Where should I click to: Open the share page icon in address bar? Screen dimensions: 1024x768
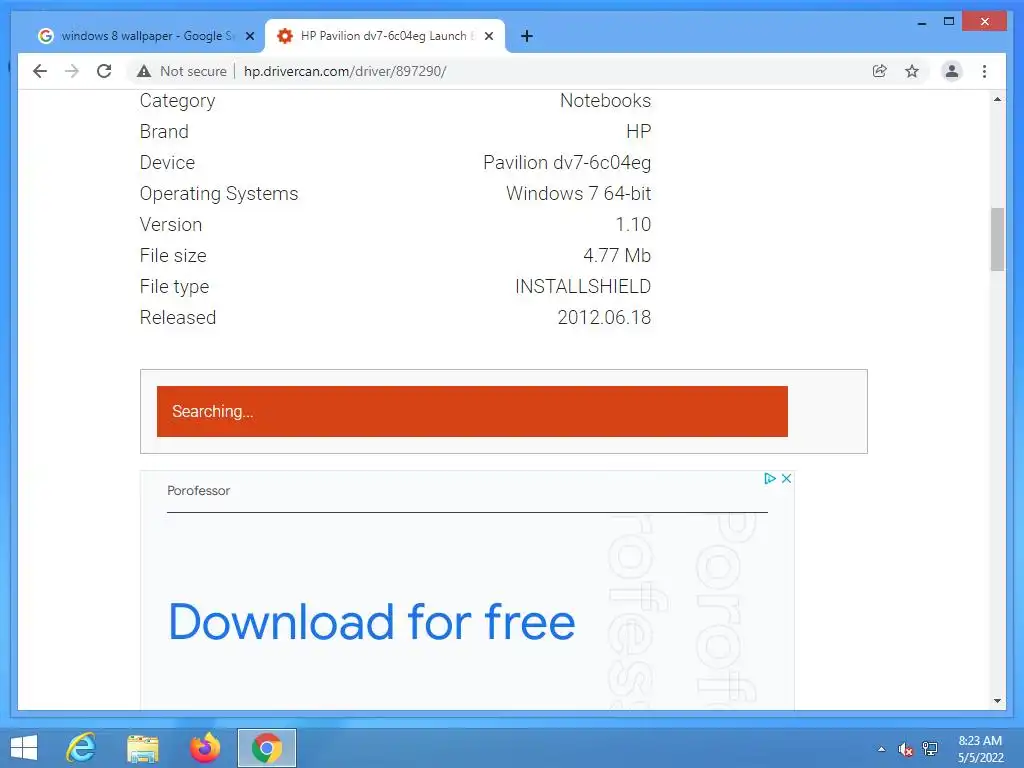[880, 71]
